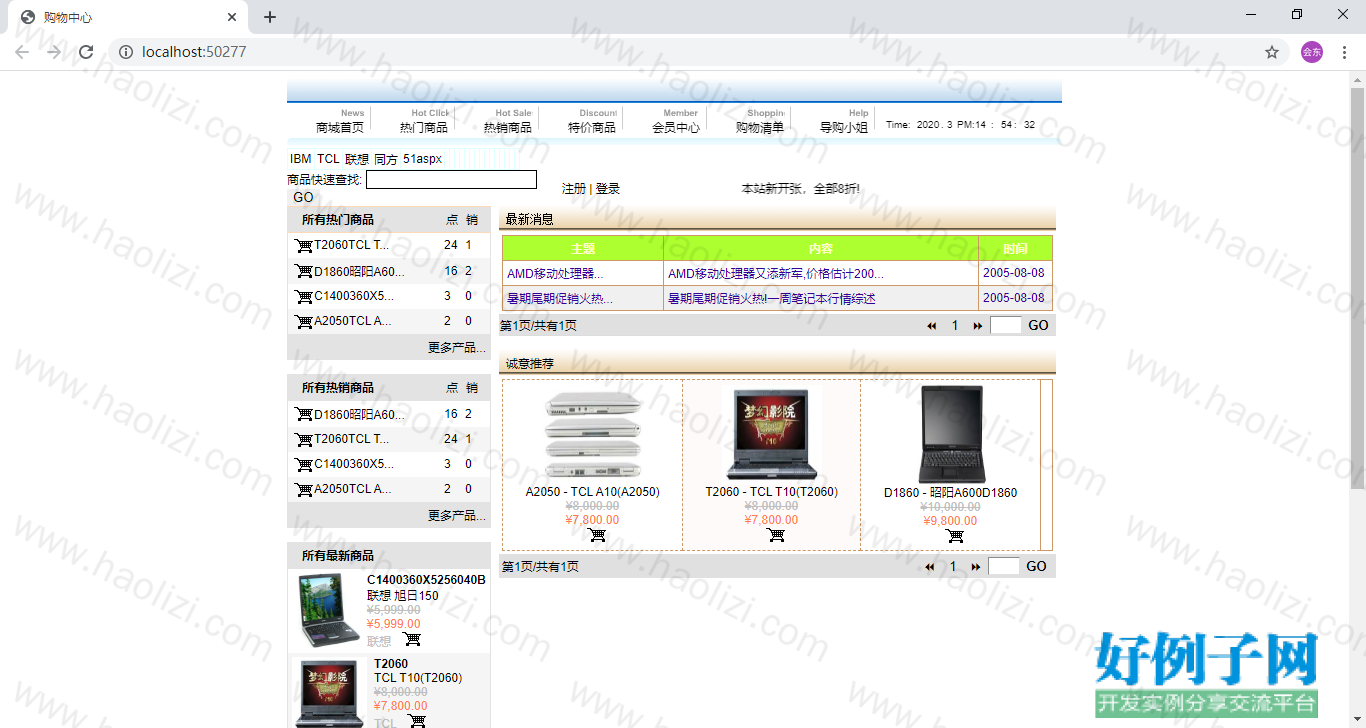The height and width of the screenshot is (728, 1366).
Task: Click cart icon beside D1860昭阳A60 in hot-sale list
Action: (x=304, y=414)
